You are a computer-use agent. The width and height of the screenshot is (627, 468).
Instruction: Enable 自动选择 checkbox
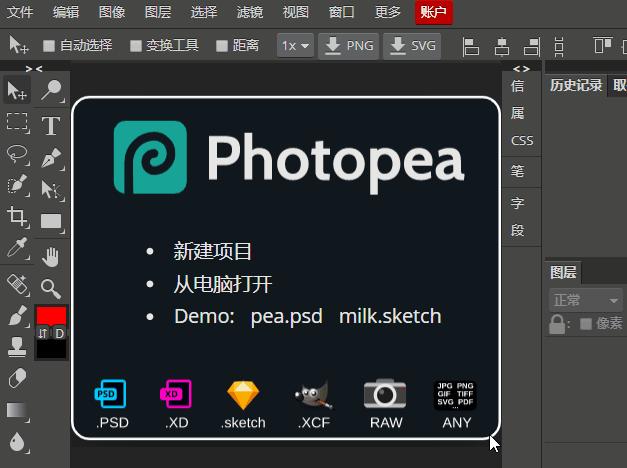(x=49, y=46)
